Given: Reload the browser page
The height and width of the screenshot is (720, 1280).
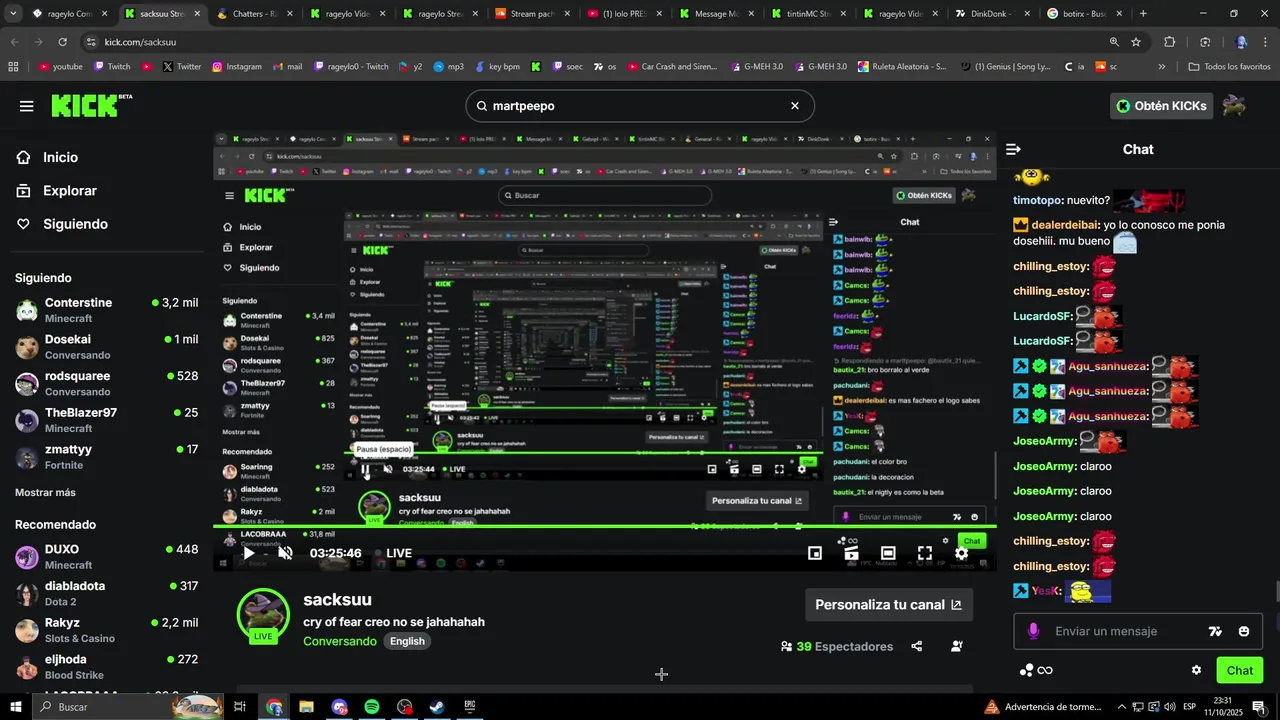Looking at the screenshot, I should click(62, 42).
